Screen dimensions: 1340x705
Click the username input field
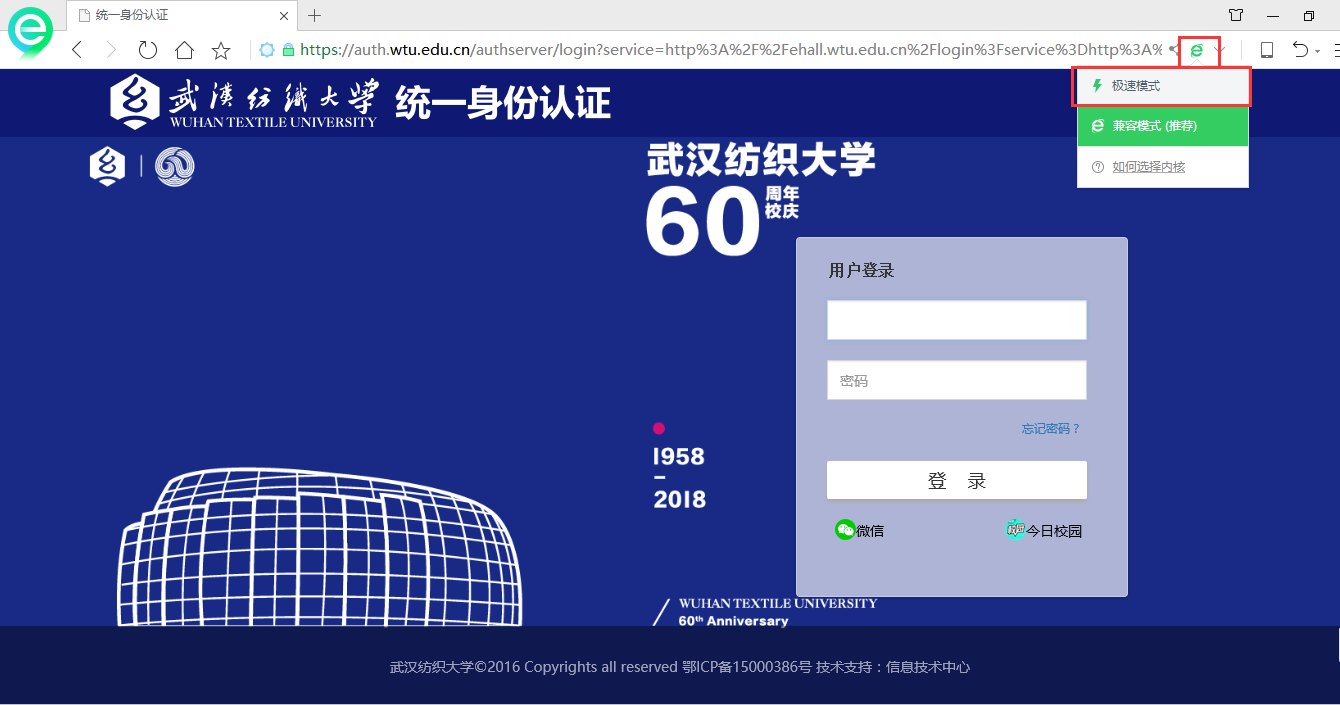[x=957, y=320]
